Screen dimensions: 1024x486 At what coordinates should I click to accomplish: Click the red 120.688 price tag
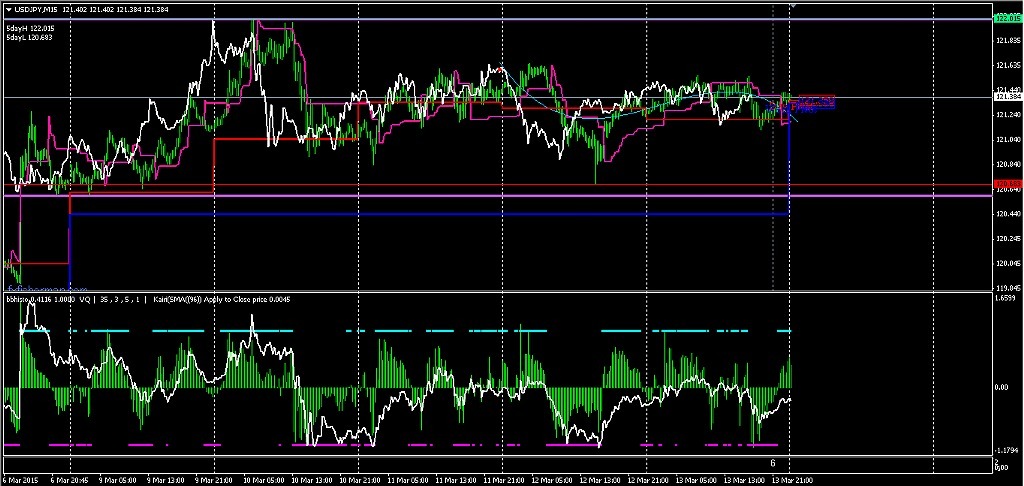(1007, 186)
